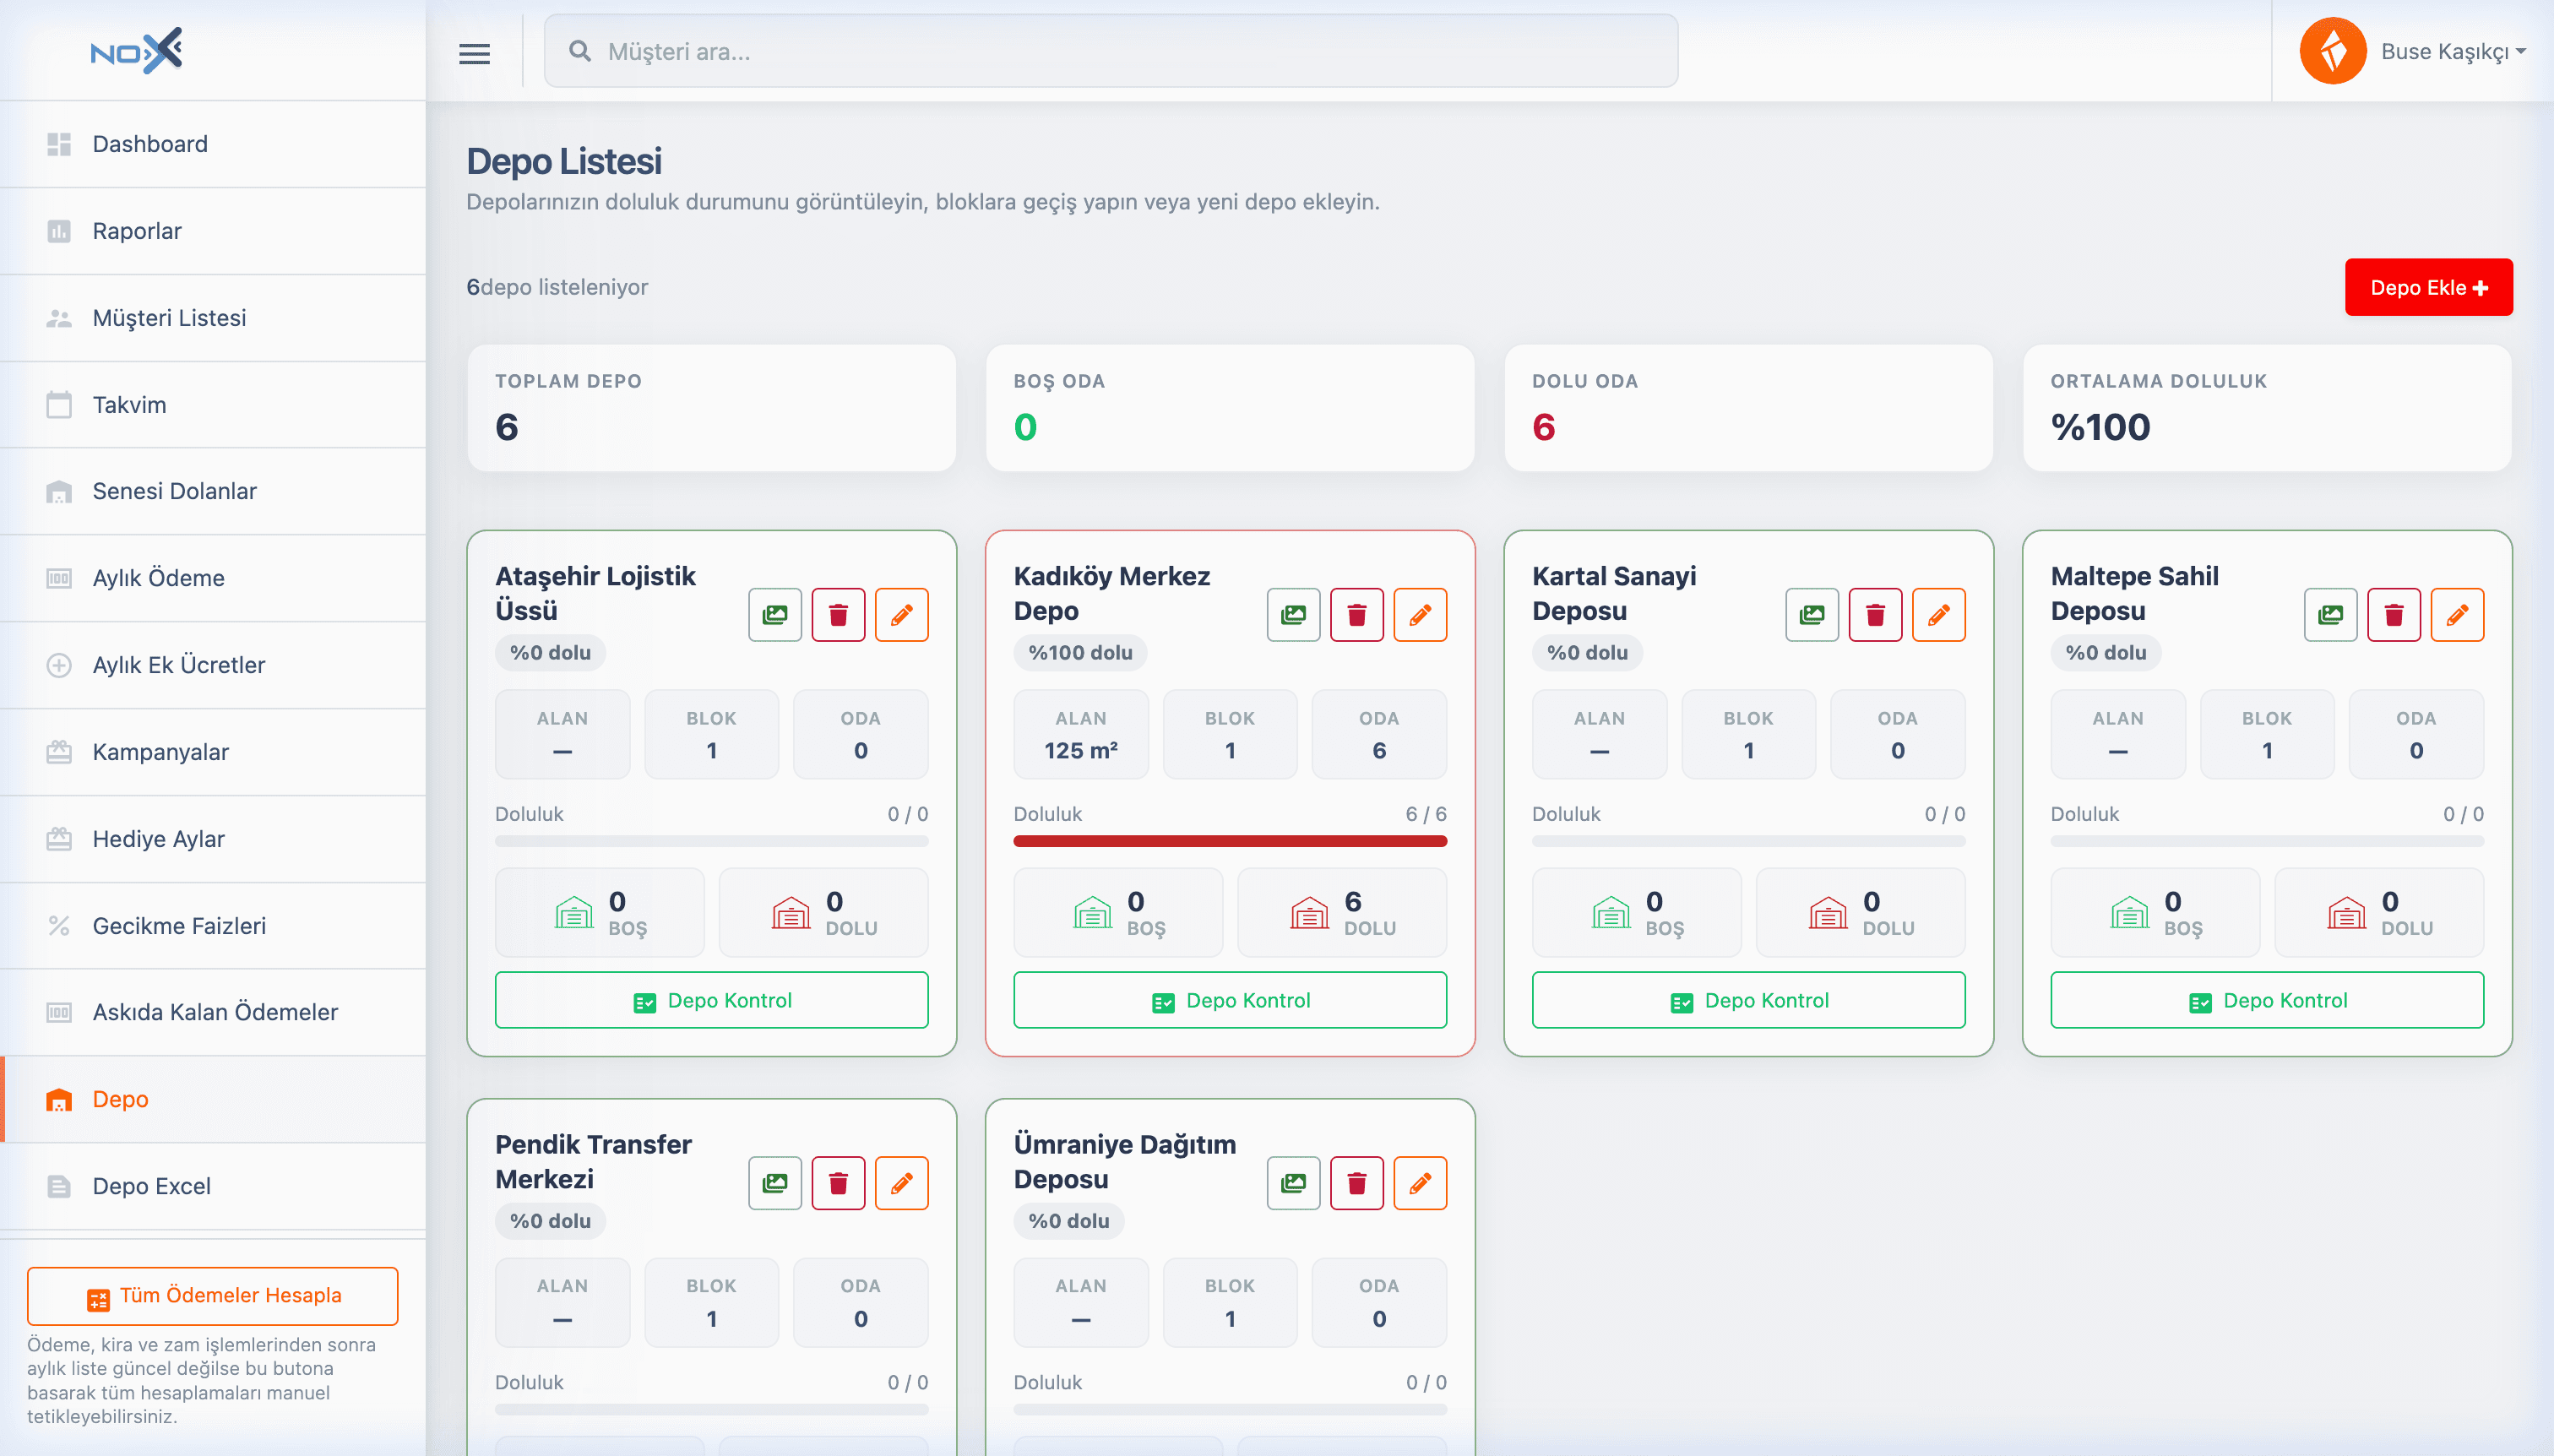
Task: Delete Kartal Sanayi Deposu via trash icon
Action: pyautogui.click(x=1875, y=614)
